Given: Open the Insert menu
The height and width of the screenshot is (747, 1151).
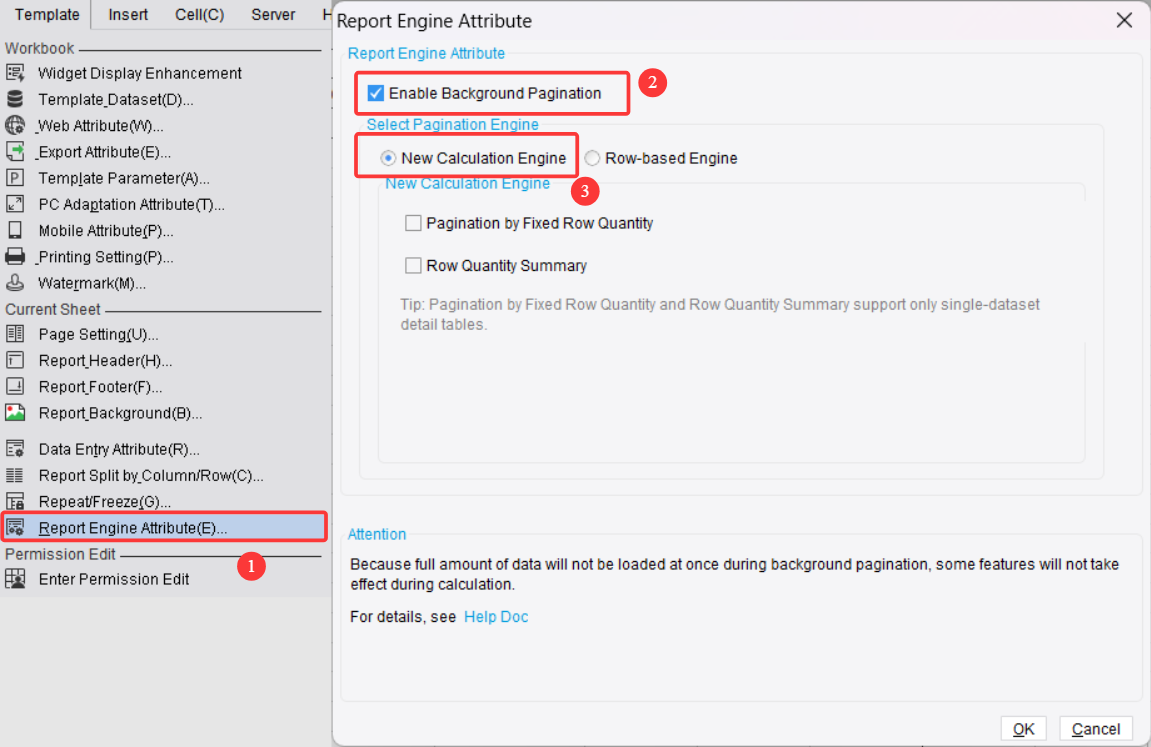Looking at the screenshot, I should [x=128, y=15].
